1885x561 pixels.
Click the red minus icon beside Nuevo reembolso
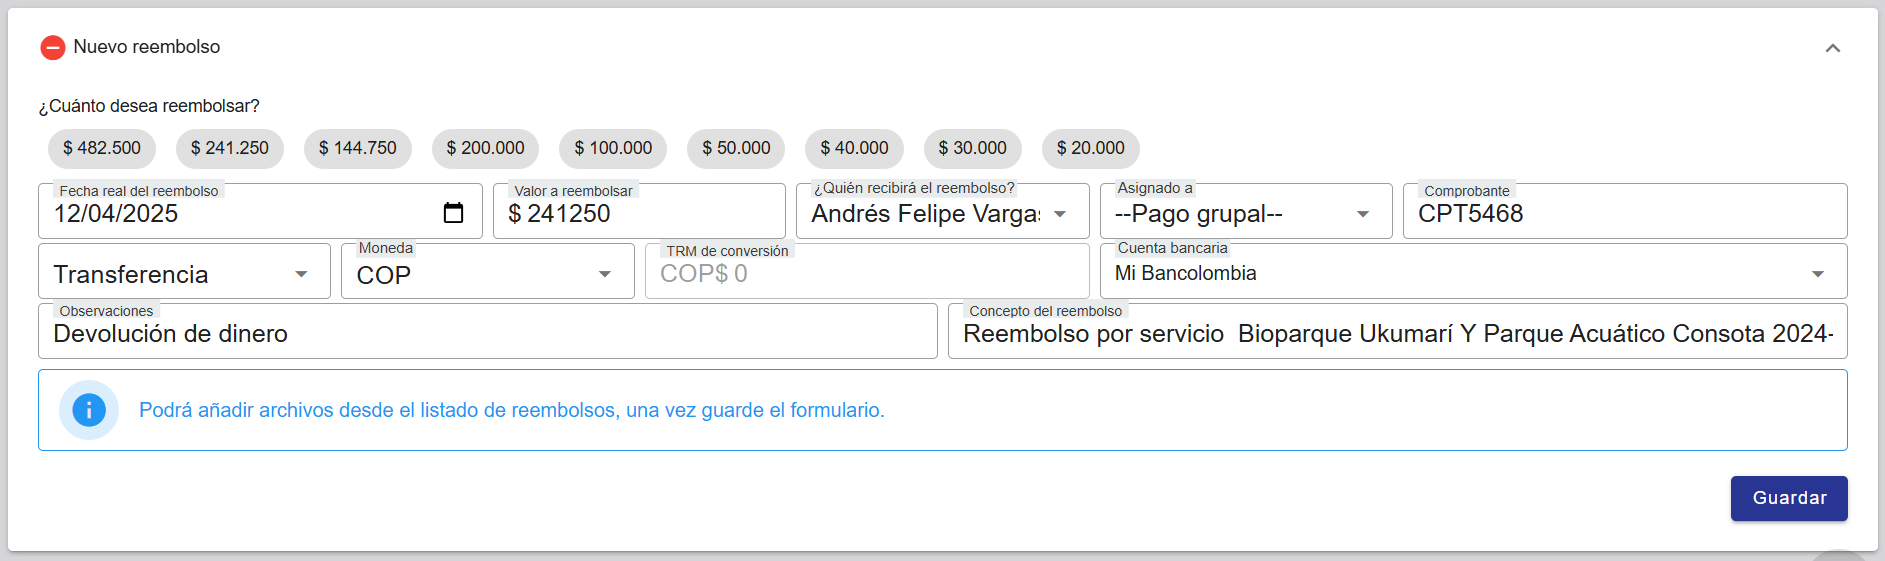coord(52,47)
